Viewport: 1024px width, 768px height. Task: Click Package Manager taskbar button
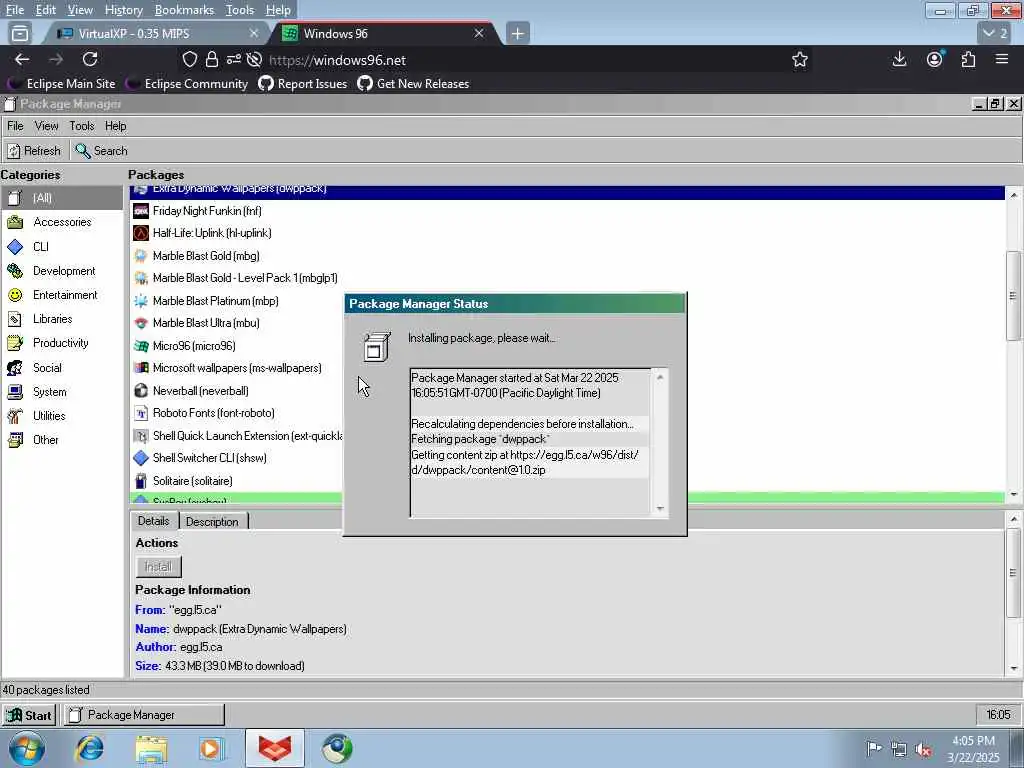coord(144,715)
